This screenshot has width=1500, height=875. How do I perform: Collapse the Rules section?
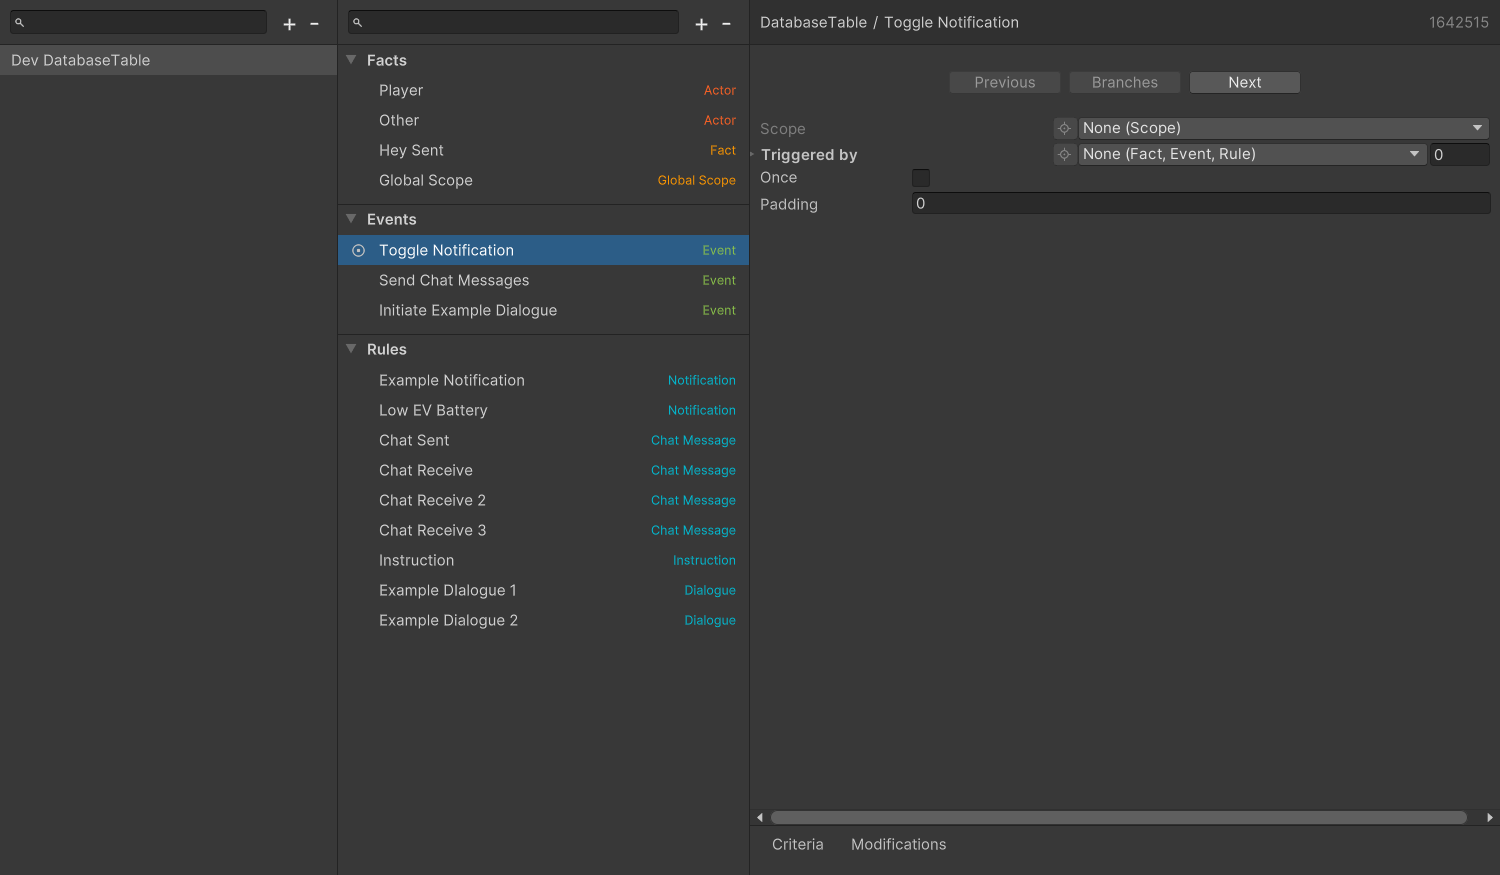click(x=351, y=349)
